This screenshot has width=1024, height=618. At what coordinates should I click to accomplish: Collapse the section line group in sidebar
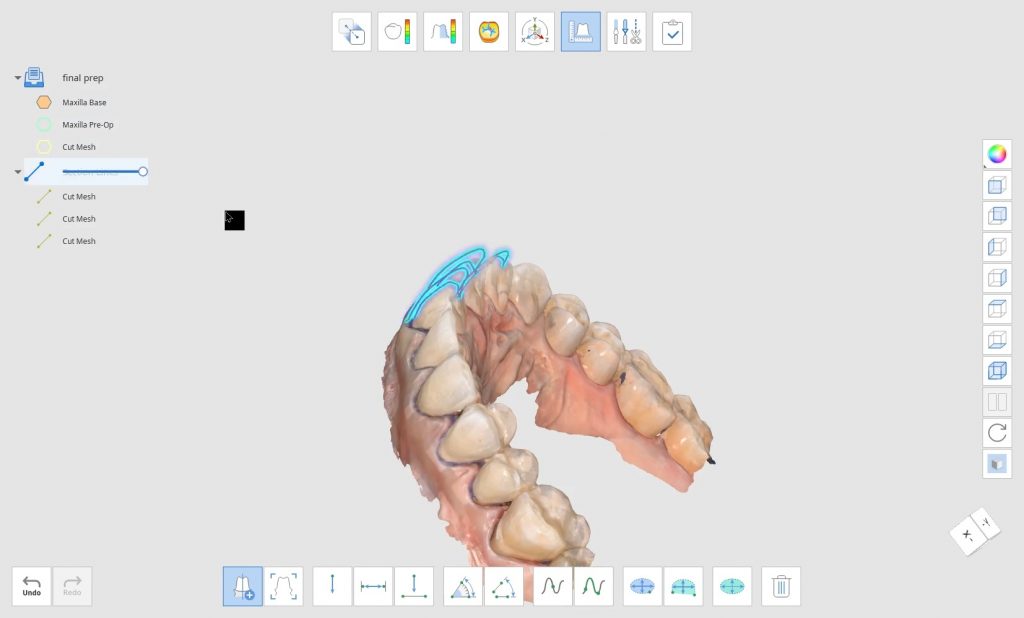(x=17, y=171)
